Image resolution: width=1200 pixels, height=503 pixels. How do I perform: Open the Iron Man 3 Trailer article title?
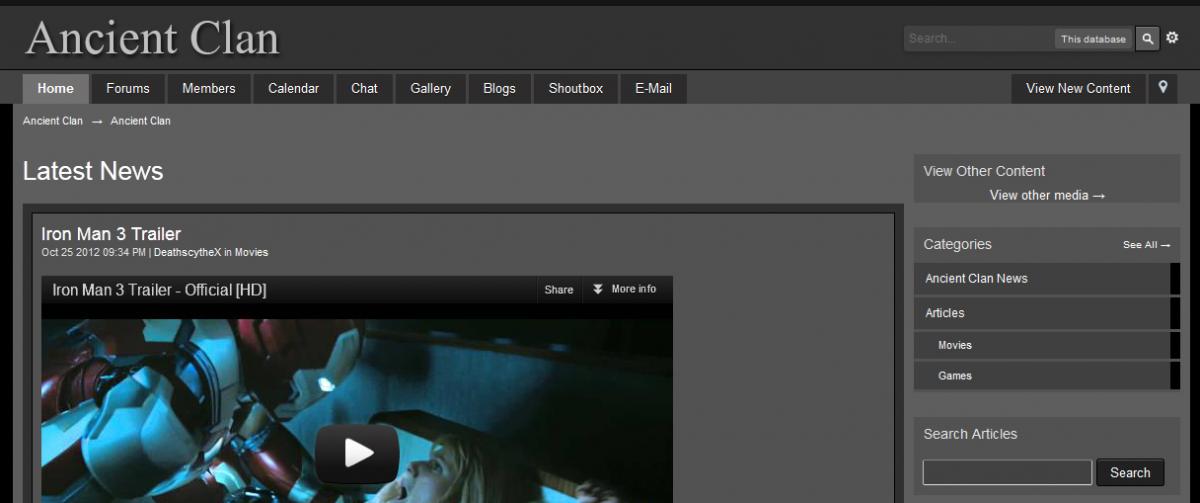coord(111,234)
